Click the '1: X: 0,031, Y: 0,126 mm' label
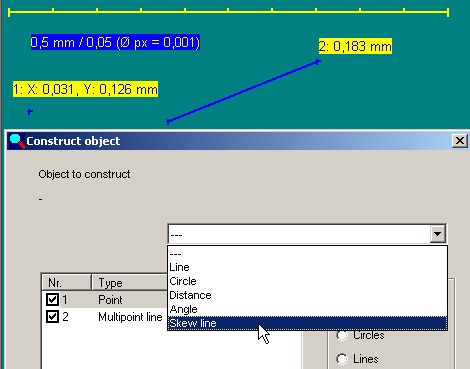Image resolution: width=470 pixels, height=369 pixels. (x=85, y=89)
